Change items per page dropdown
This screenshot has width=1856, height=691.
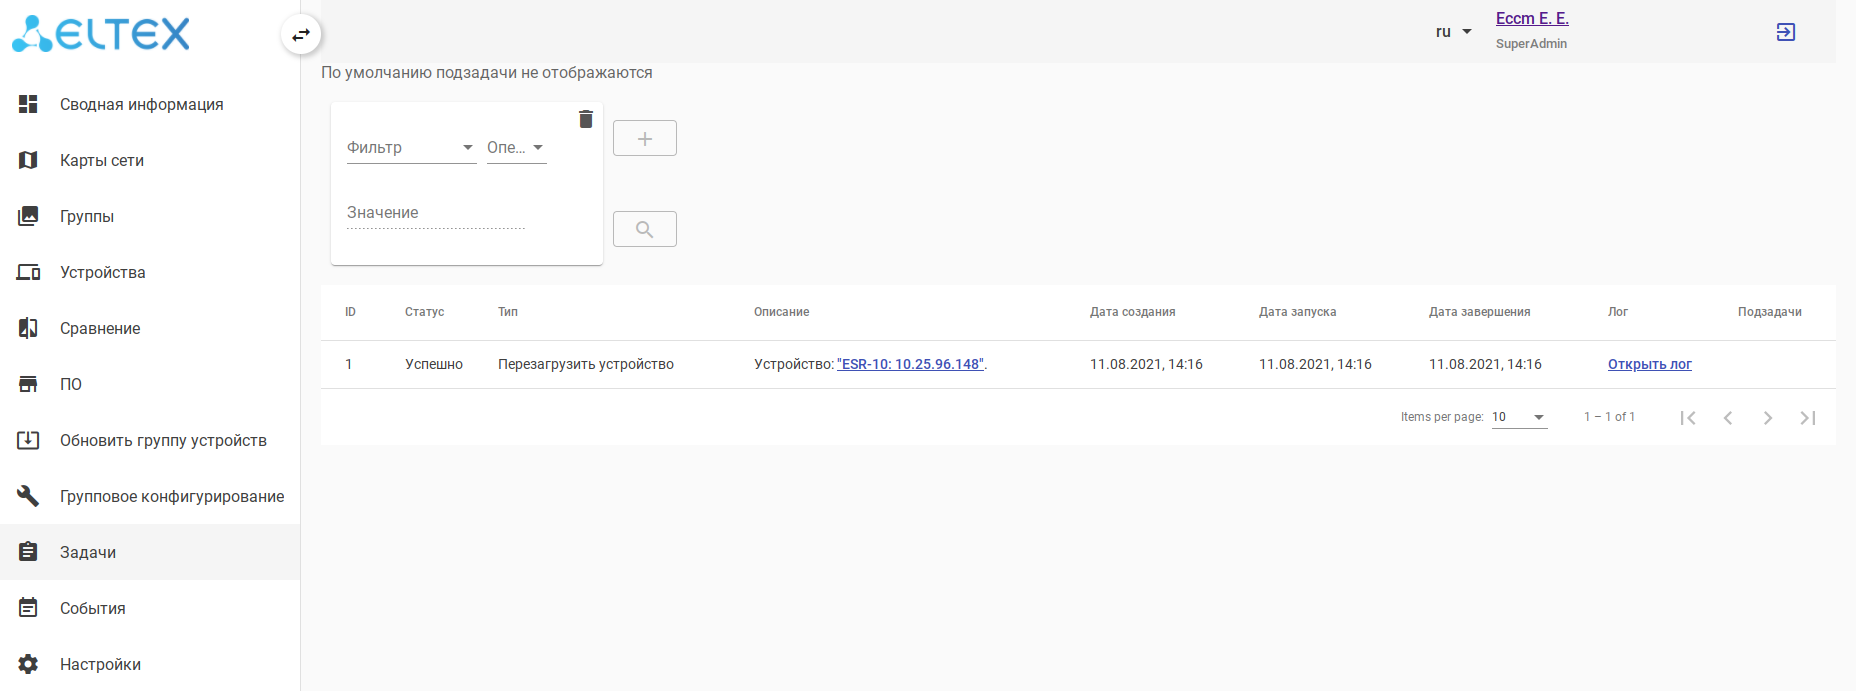1518,417
